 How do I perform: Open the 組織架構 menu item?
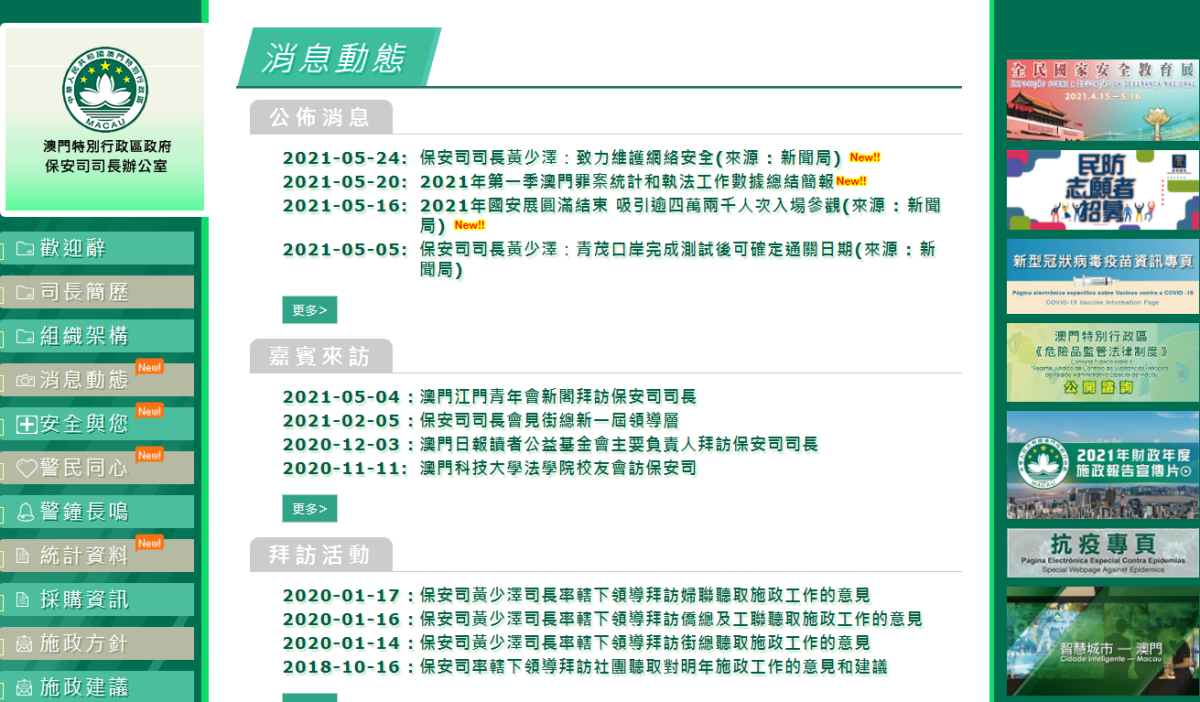pos(85,337)
